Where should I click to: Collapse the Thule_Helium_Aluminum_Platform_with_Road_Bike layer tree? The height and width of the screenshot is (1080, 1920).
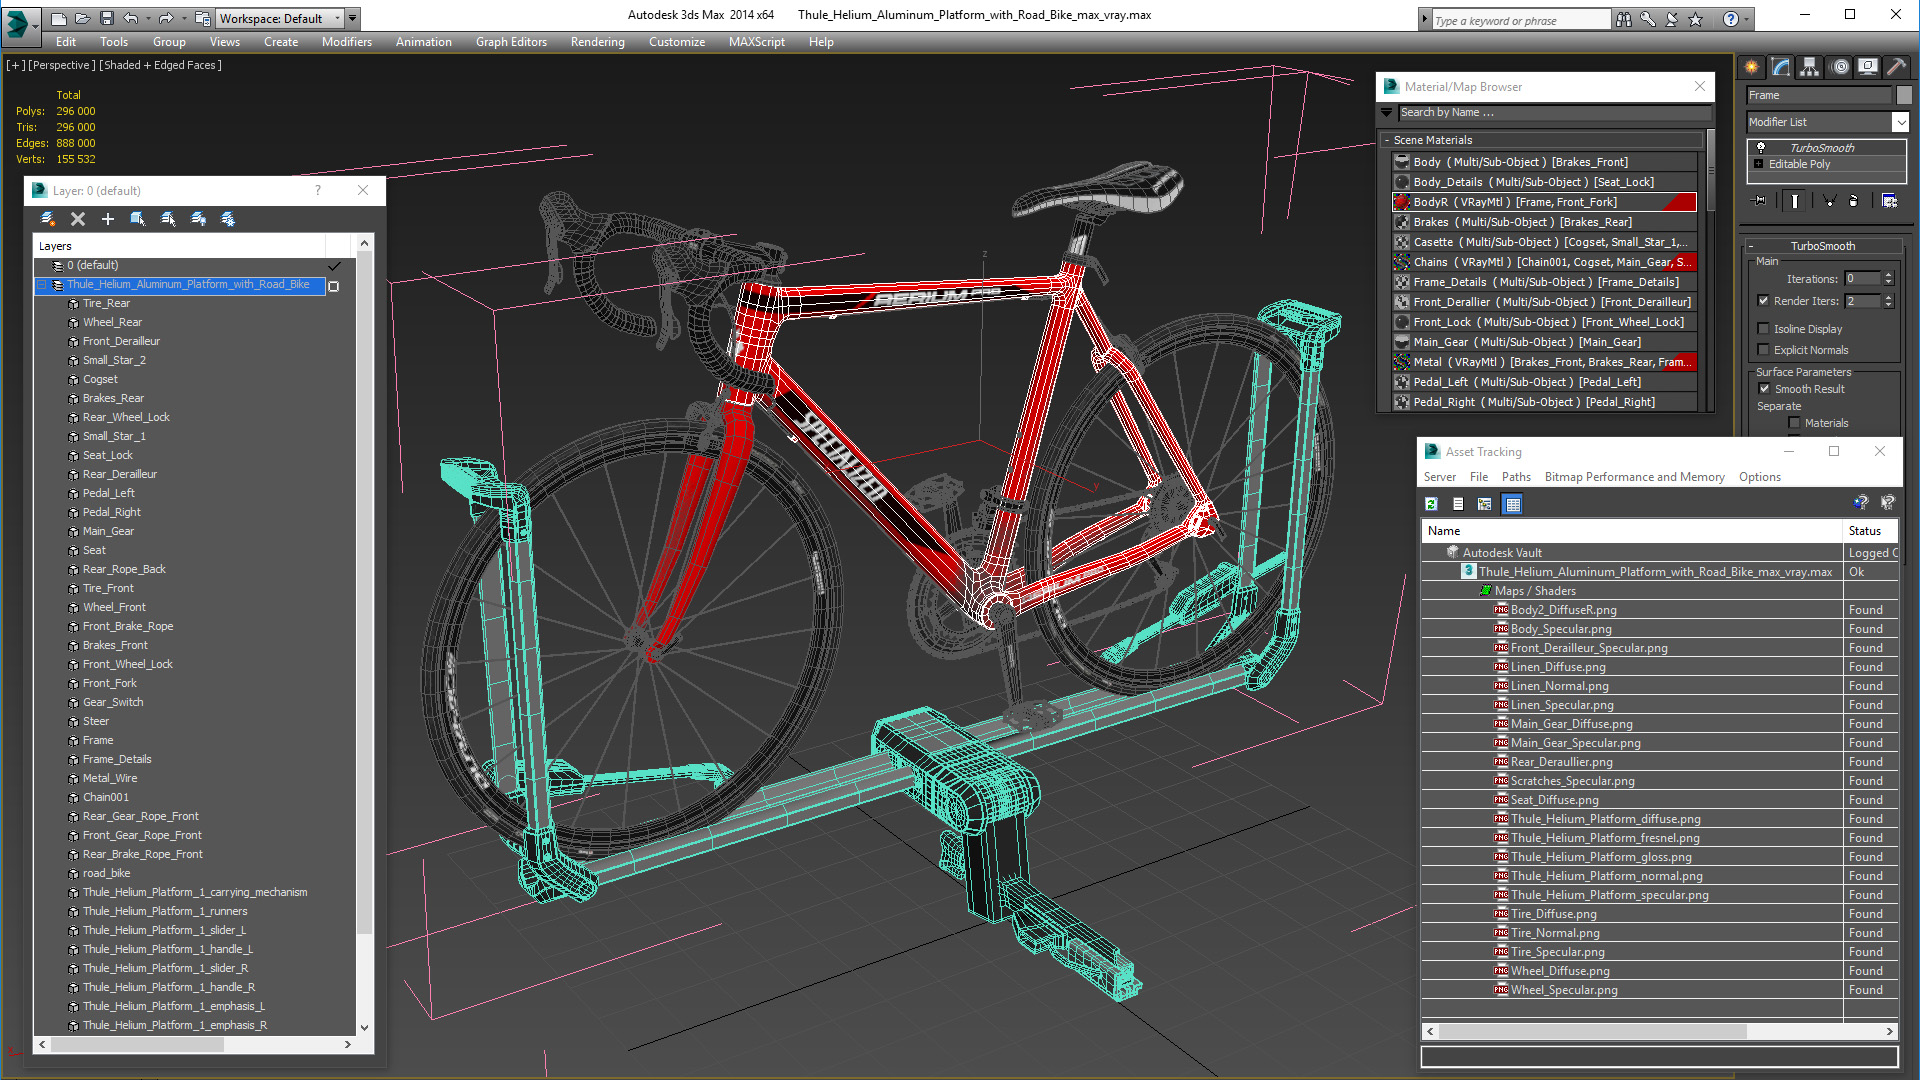(x=42, y=285)
